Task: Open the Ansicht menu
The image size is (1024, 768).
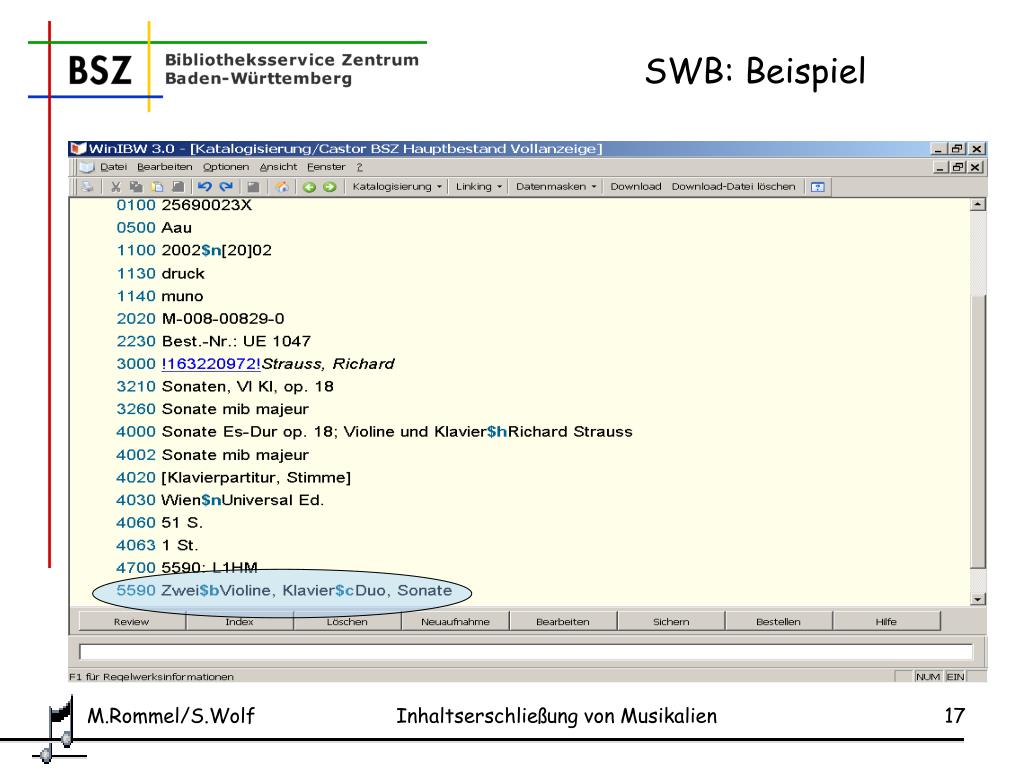Action: click(278, 167)
